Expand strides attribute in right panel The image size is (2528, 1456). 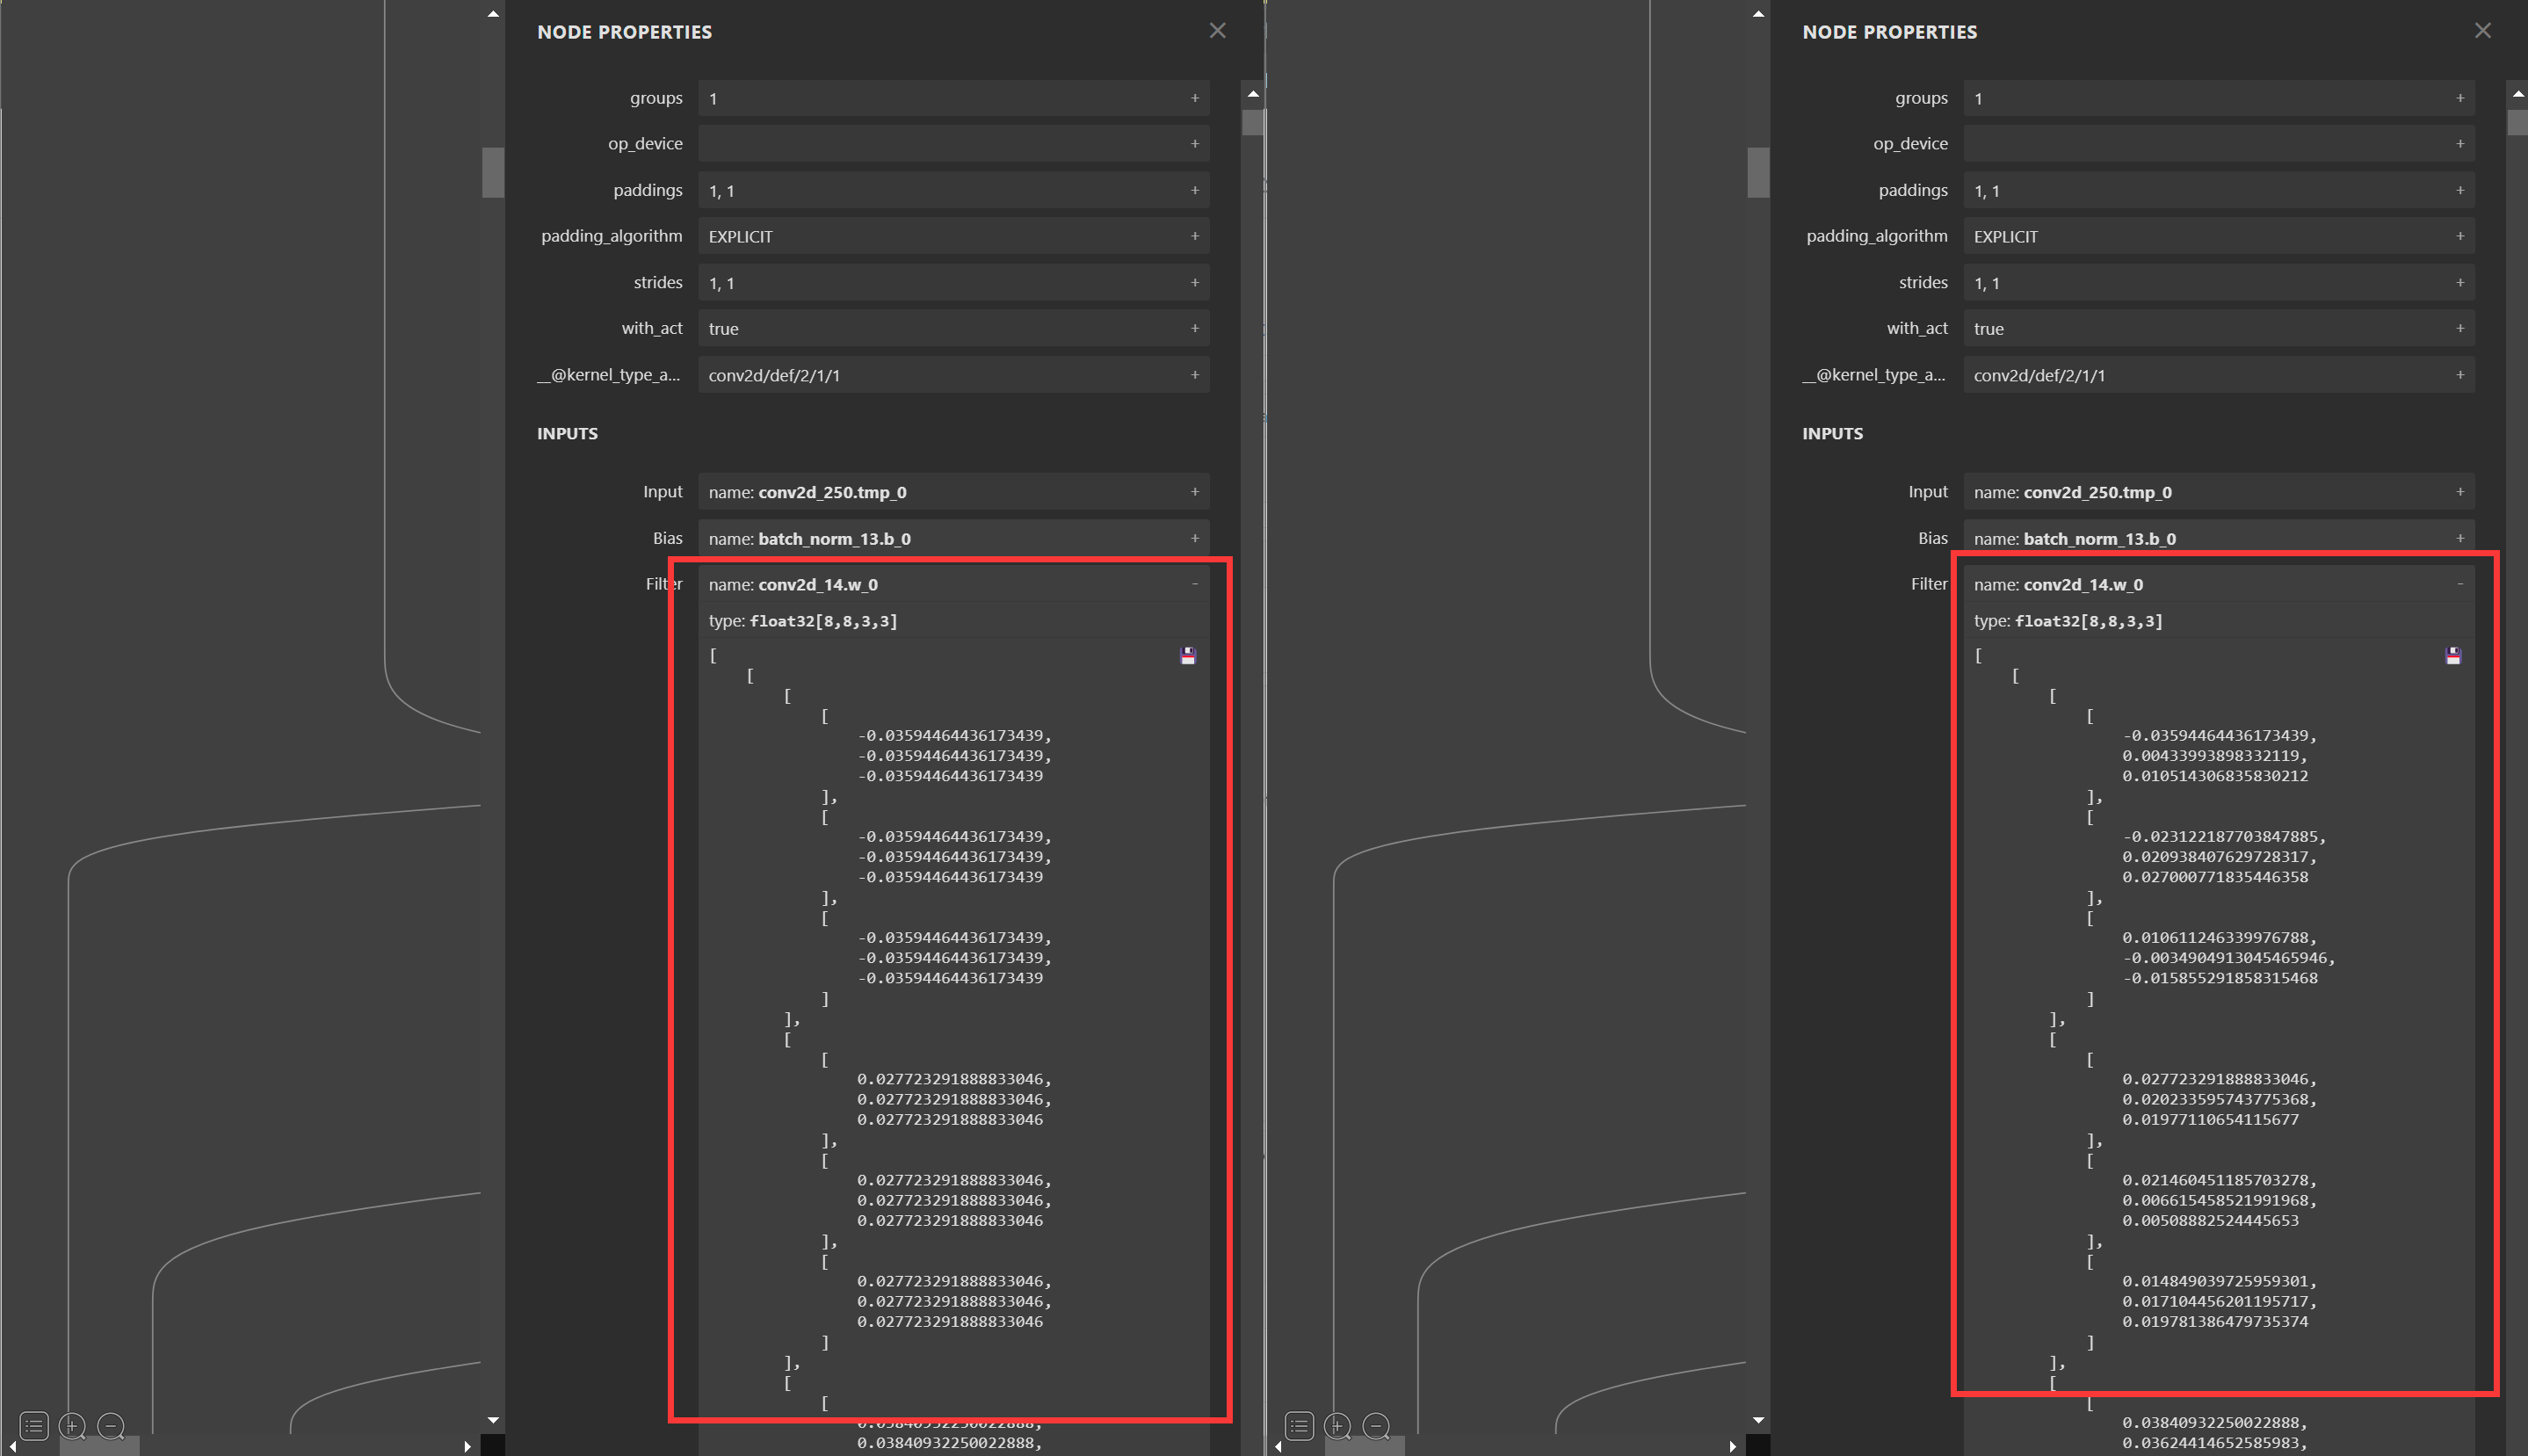tap(2459, 283)
